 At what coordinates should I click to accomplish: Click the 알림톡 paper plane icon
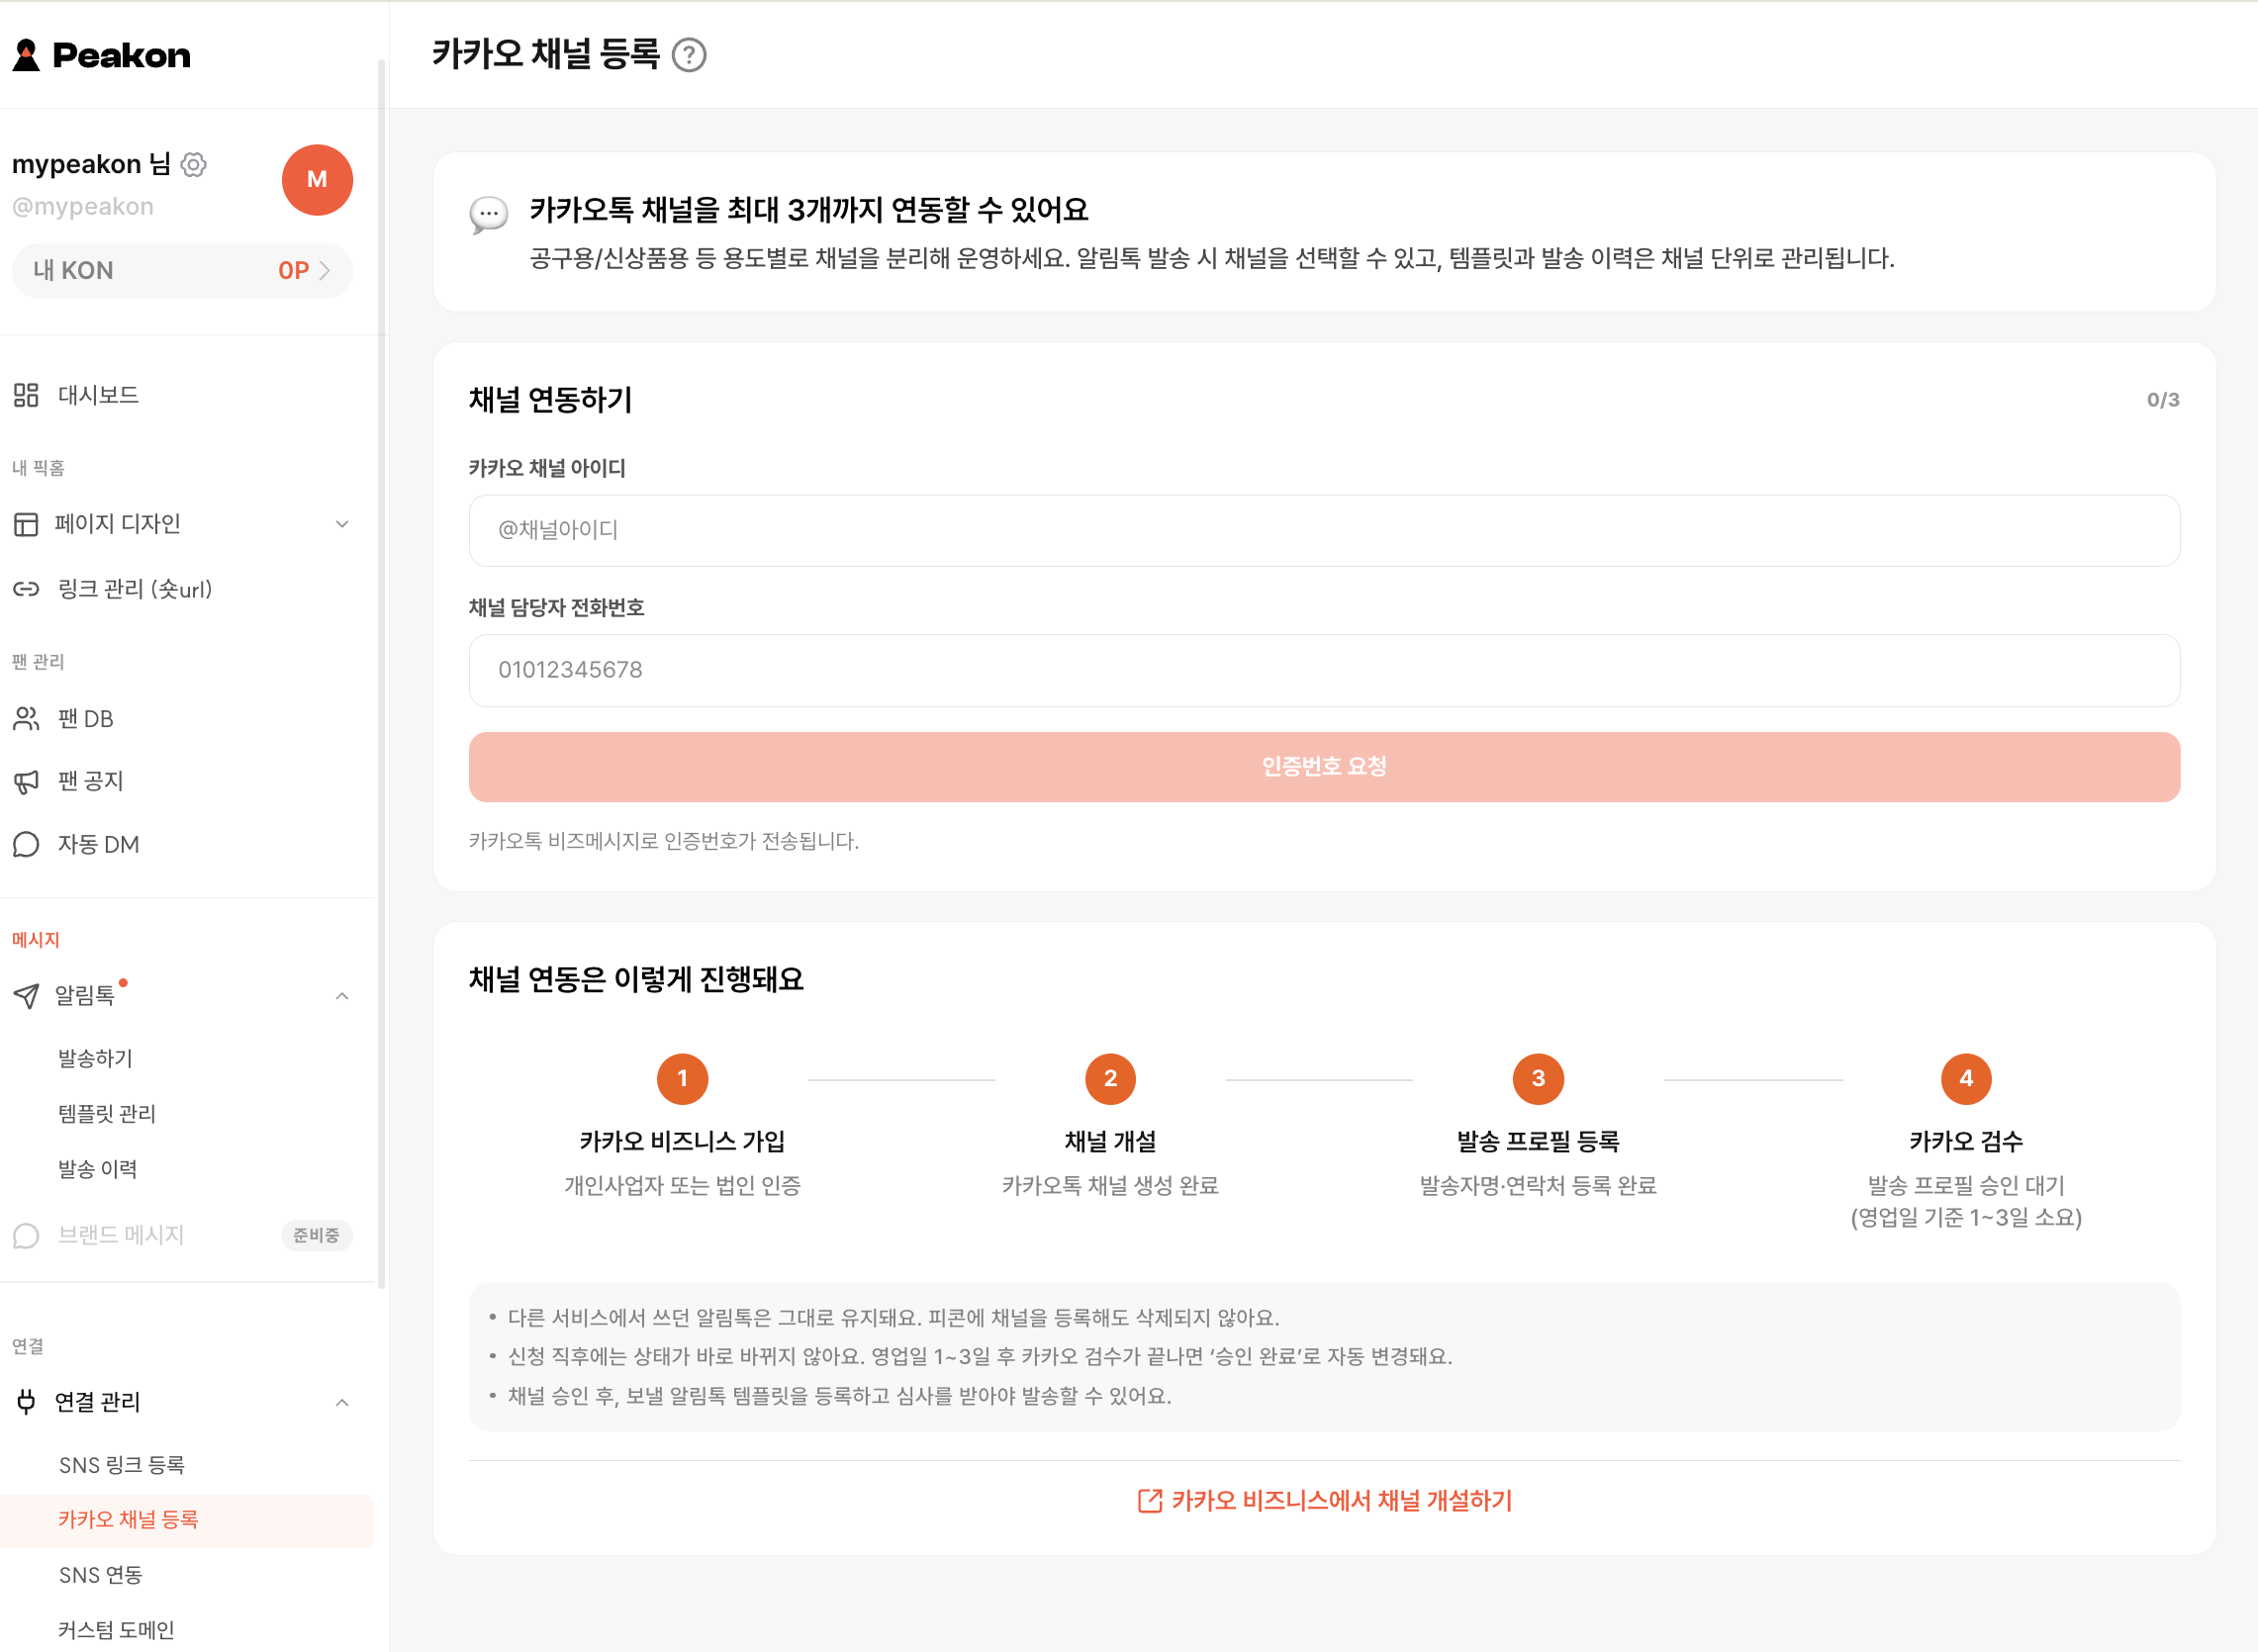(x=26, y=996)
